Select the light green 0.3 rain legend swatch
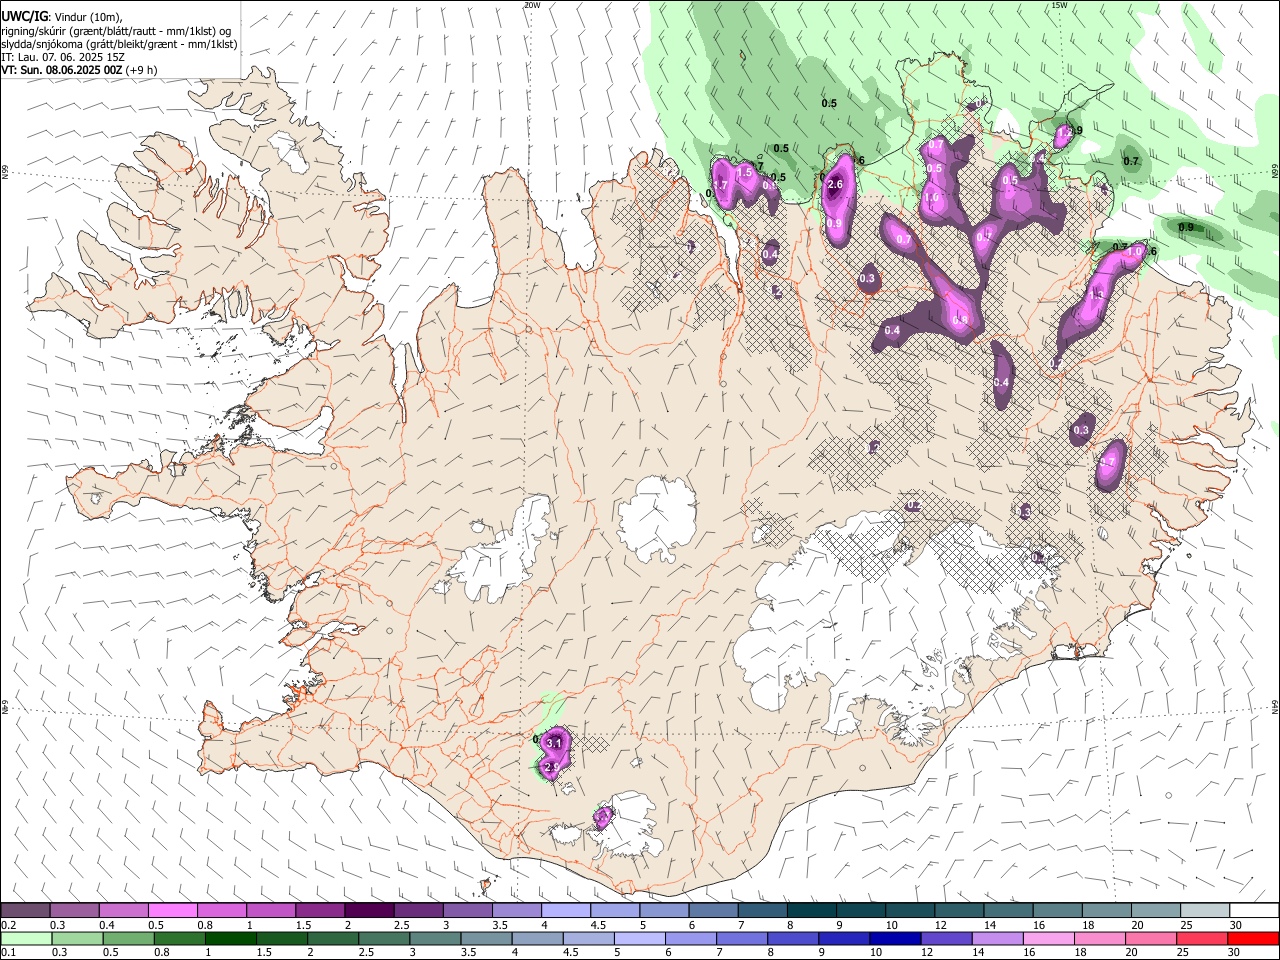 click(75, 939)
